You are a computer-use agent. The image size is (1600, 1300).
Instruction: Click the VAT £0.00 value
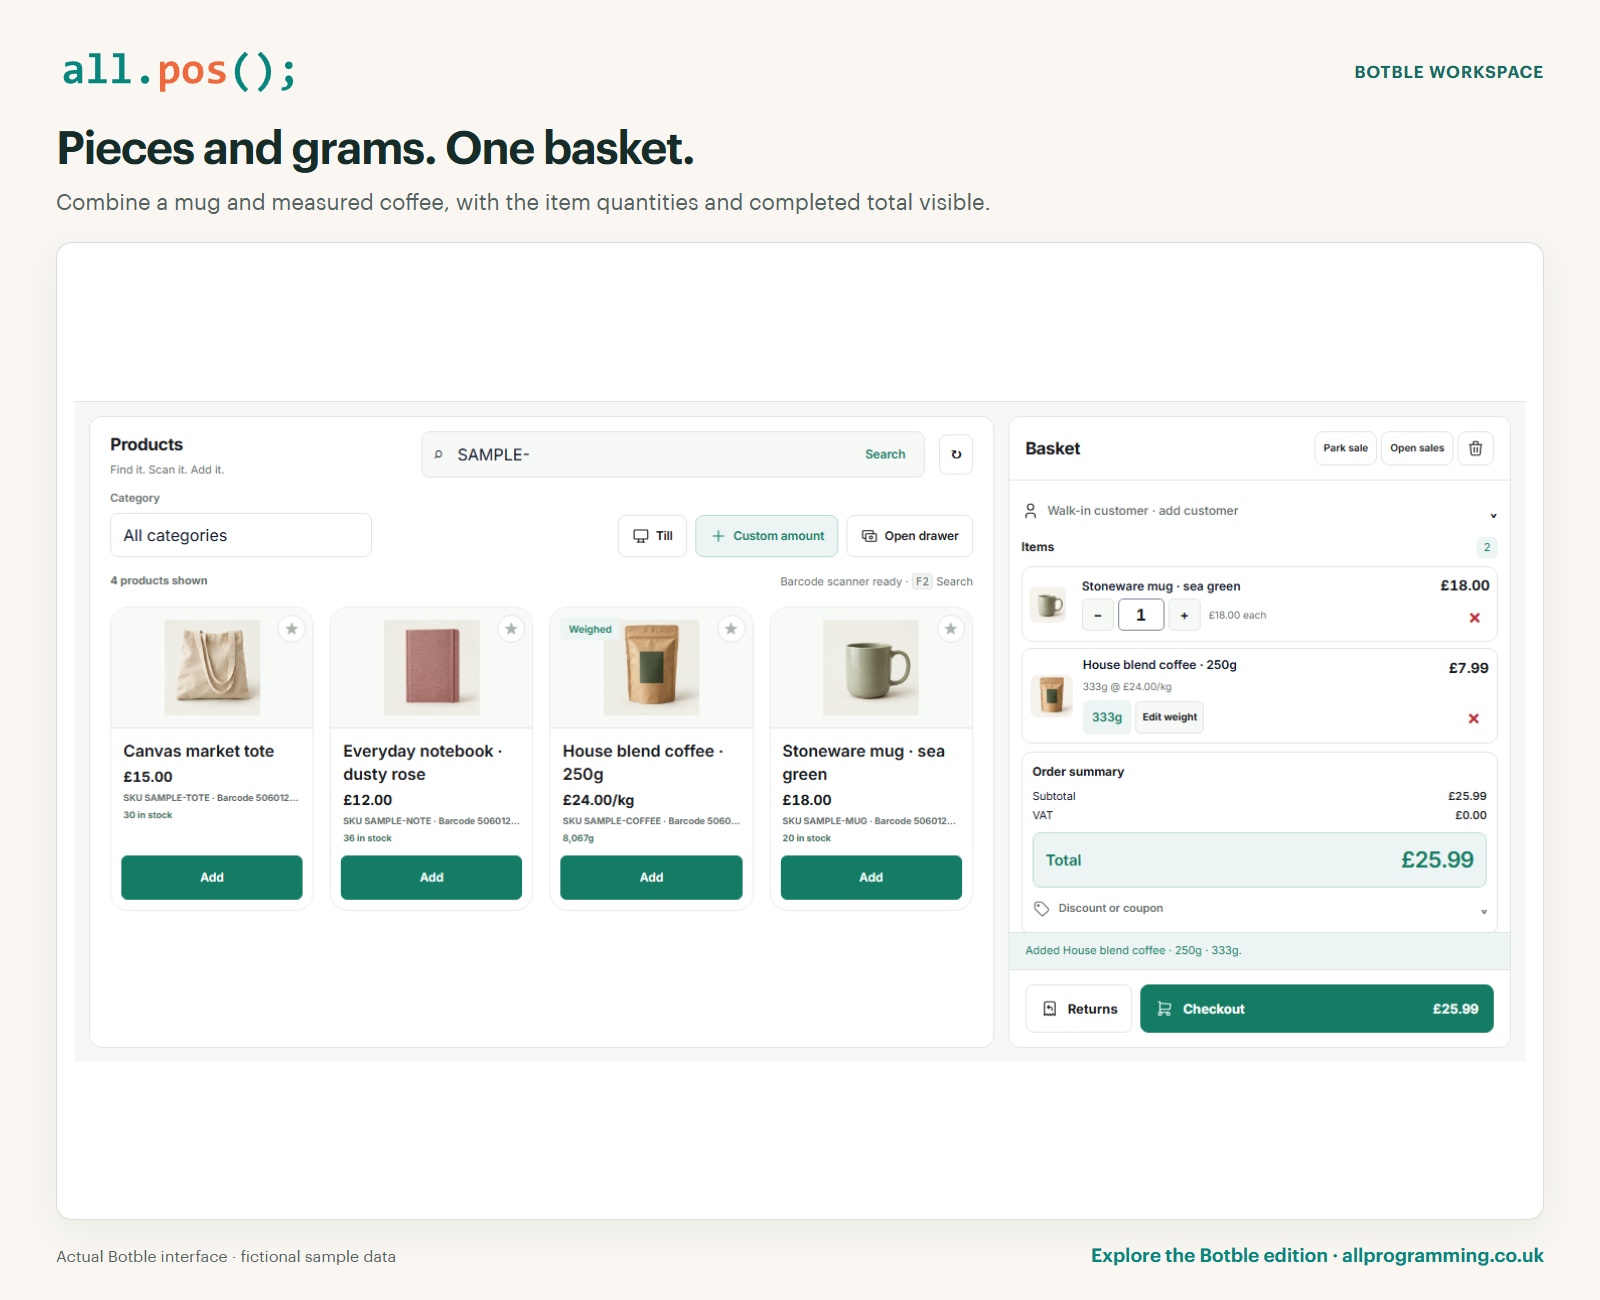[x=1471, y=815]
